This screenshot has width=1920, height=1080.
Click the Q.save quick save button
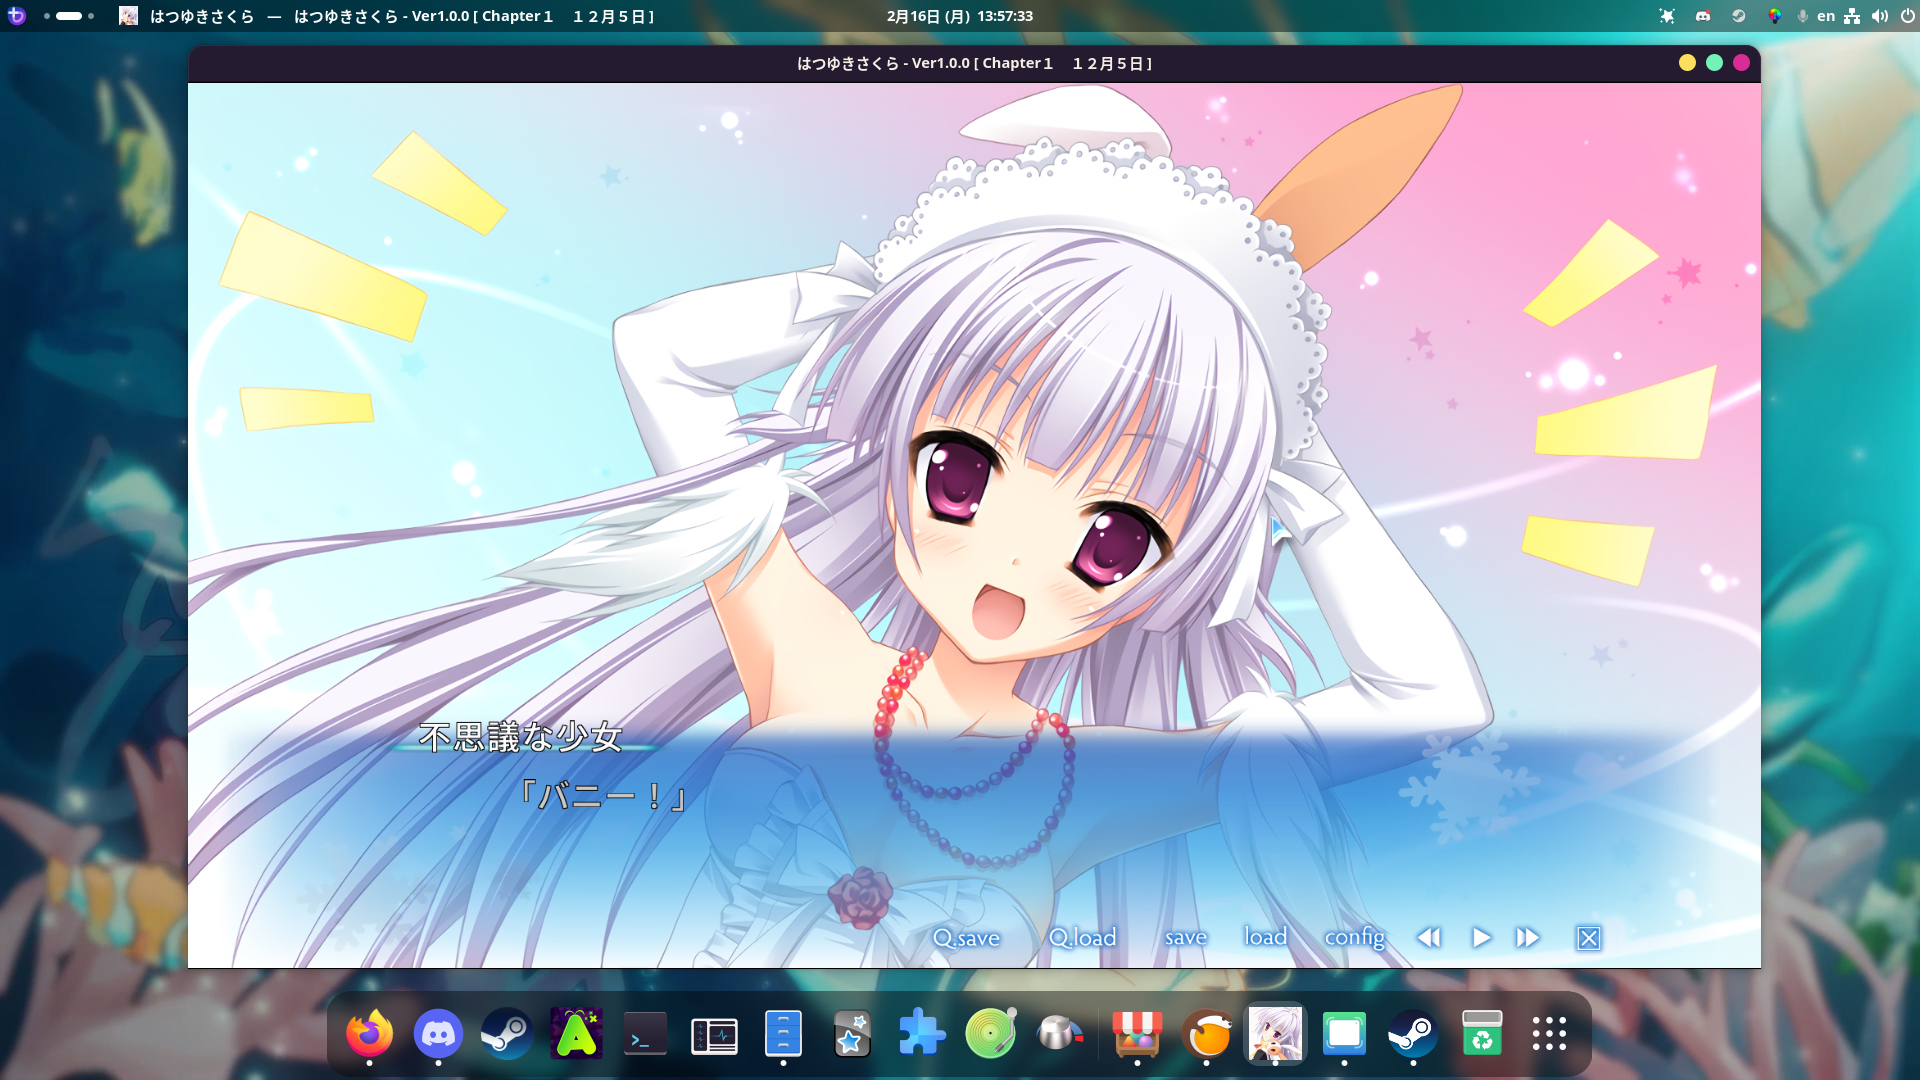[x=966, y=938]
